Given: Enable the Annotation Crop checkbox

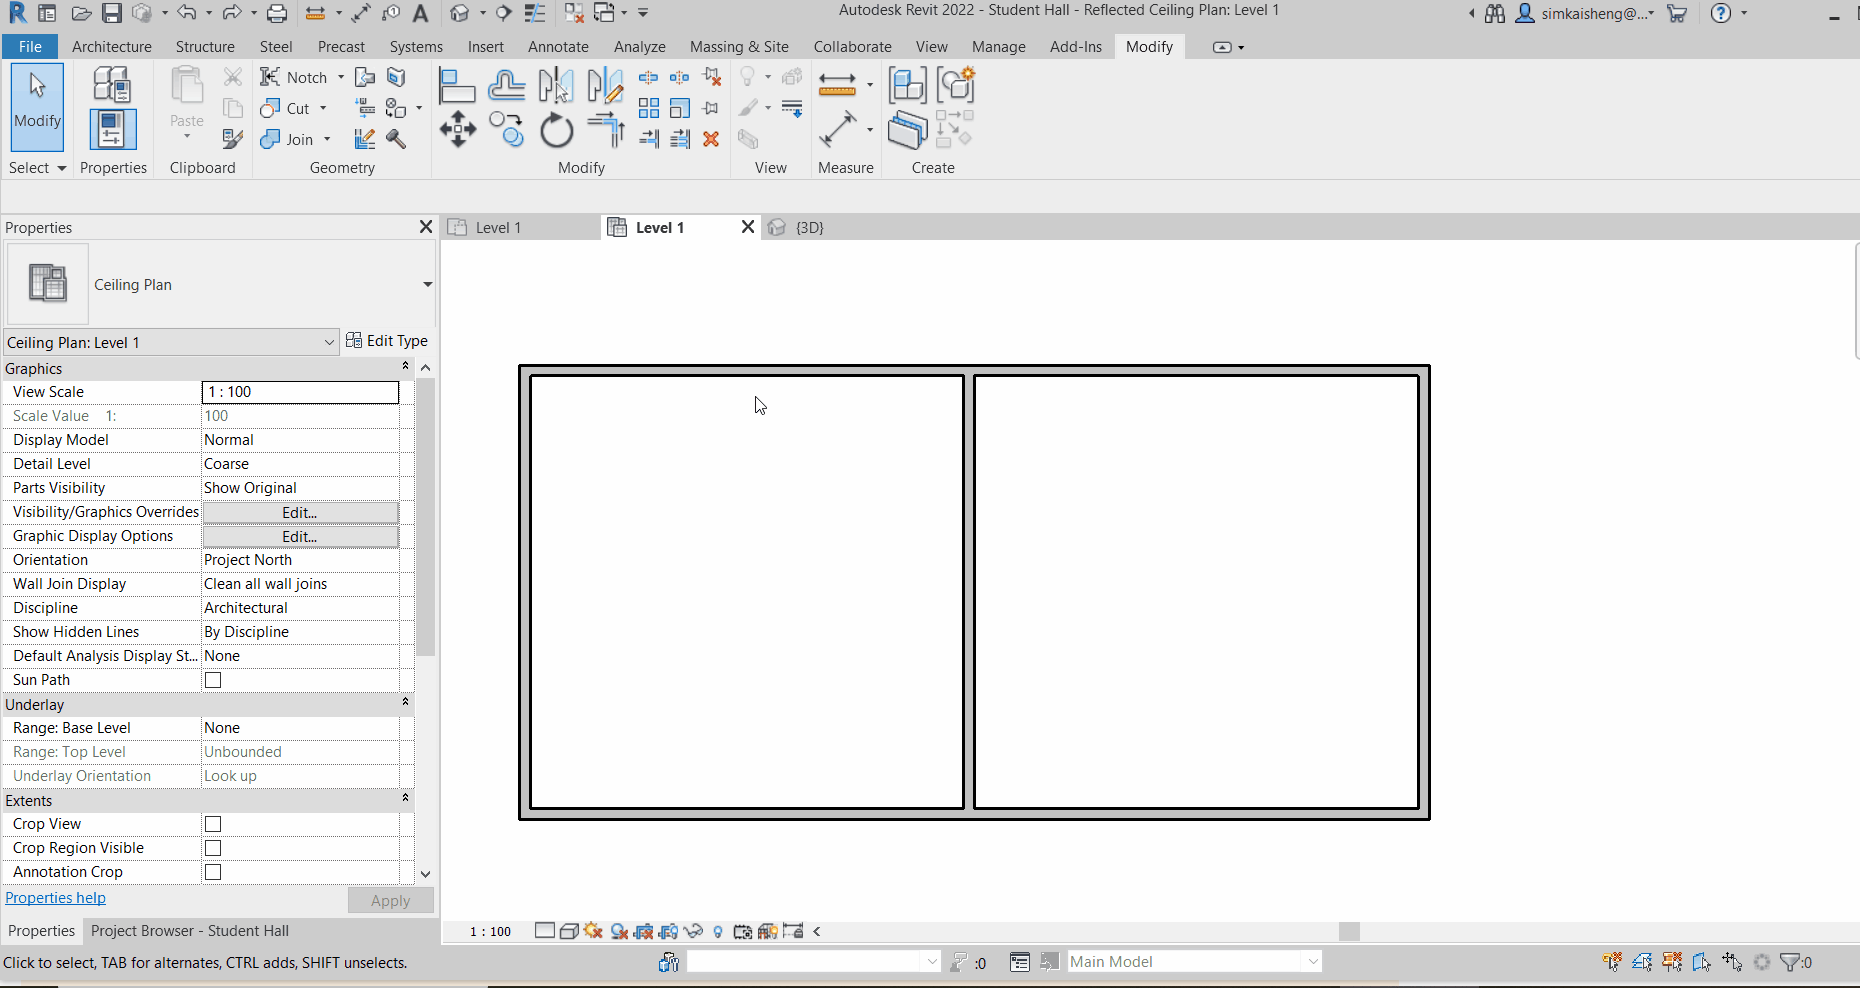Looking at the screenshot, I should point(213,872).
